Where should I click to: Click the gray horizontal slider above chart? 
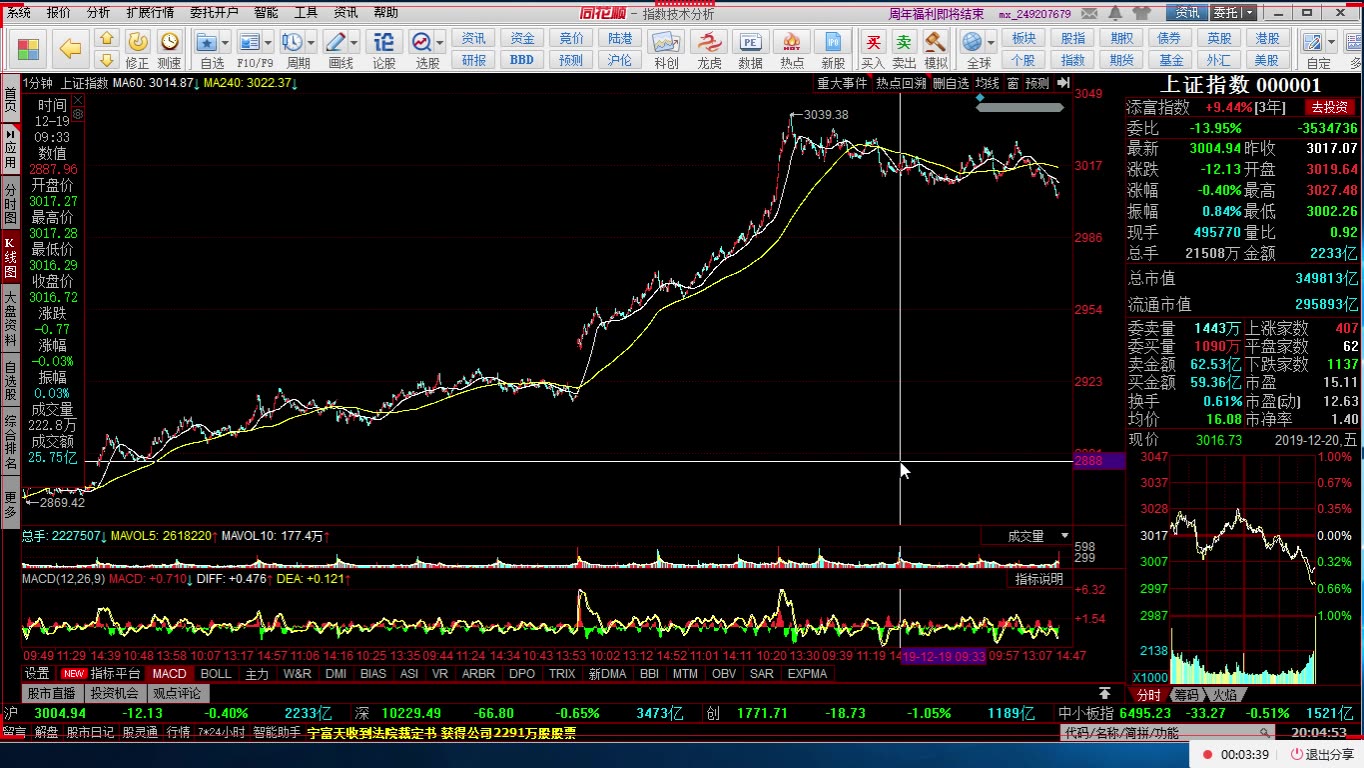(x=1020, y=107)
